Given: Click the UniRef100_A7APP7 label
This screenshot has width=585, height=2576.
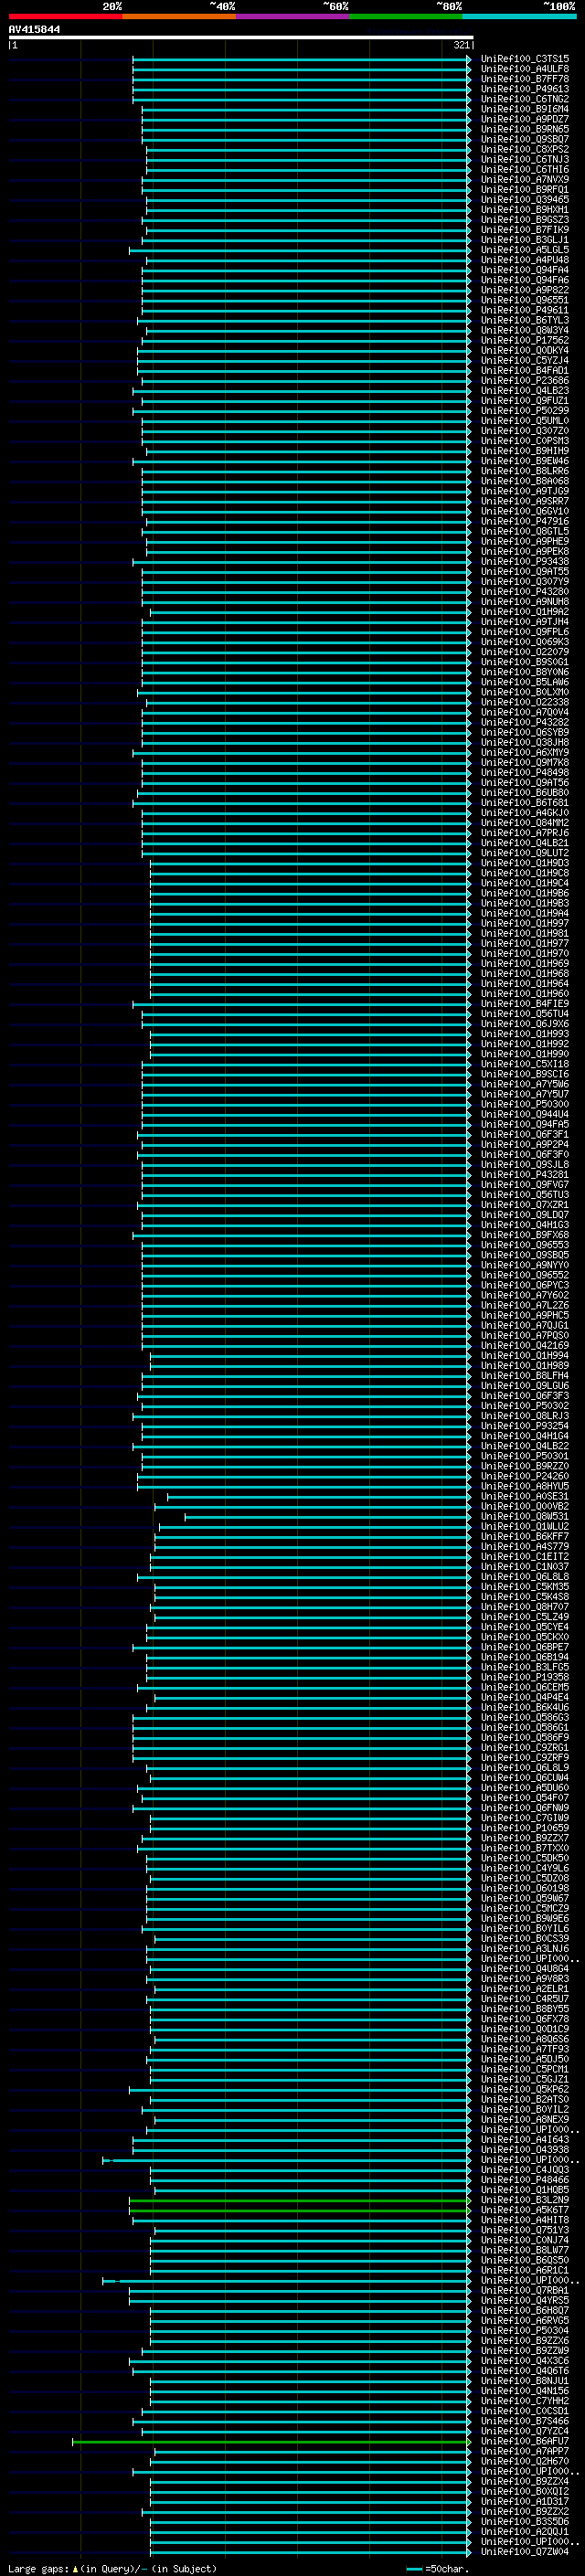Looking at the screenshot, I should tap(525, 2451).
